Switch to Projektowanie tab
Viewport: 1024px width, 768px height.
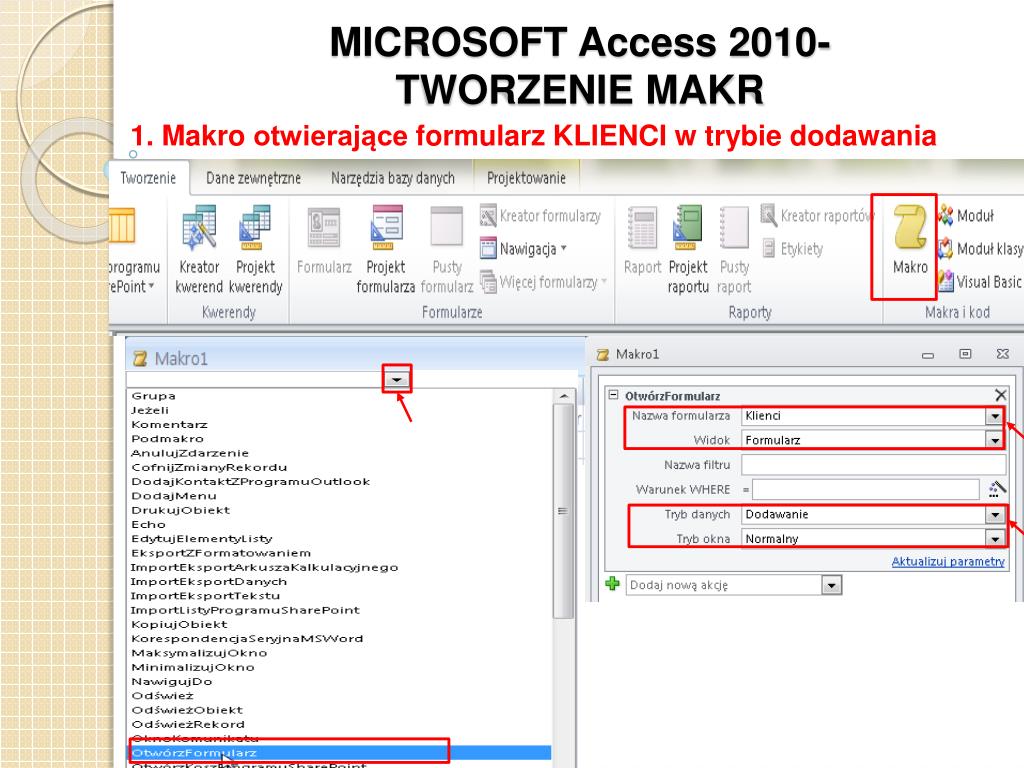526,178
